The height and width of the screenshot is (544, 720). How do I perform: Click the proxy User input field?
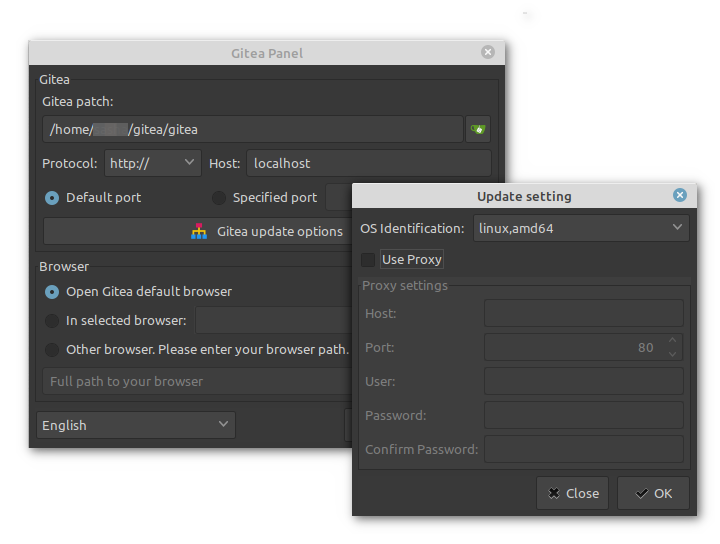pyautogui.click(x=584, y=381)
